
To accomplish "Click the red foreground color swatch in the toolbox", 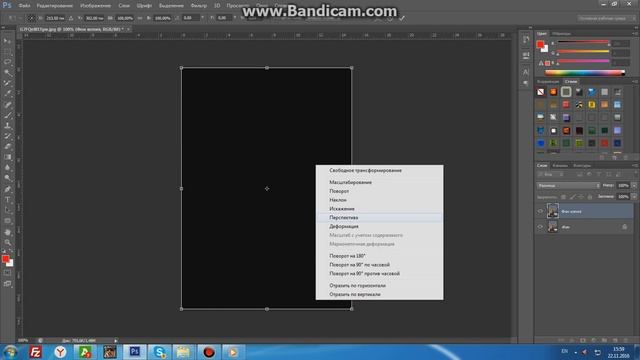I will pos(5,259).
